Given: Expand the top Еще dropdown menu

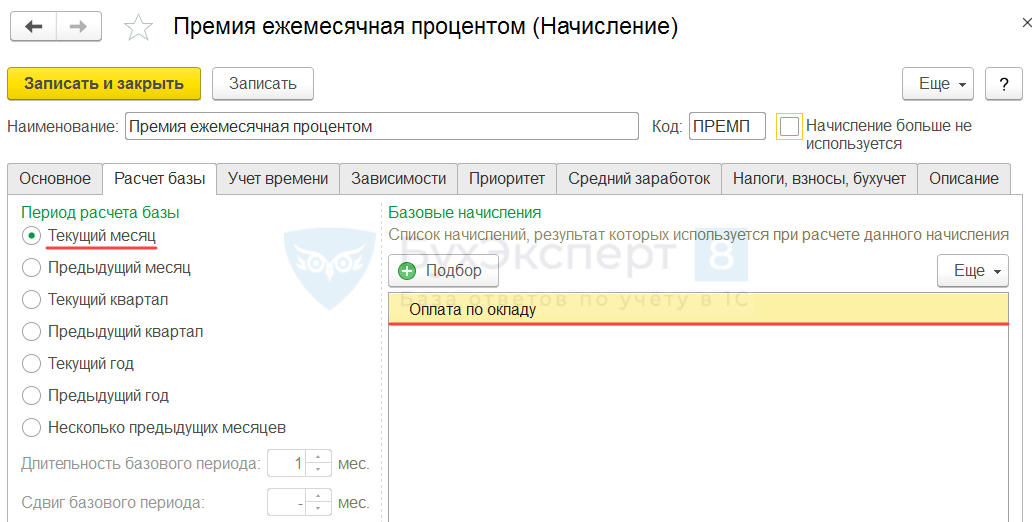Looking at the screenshot, I should click(937, 84).
